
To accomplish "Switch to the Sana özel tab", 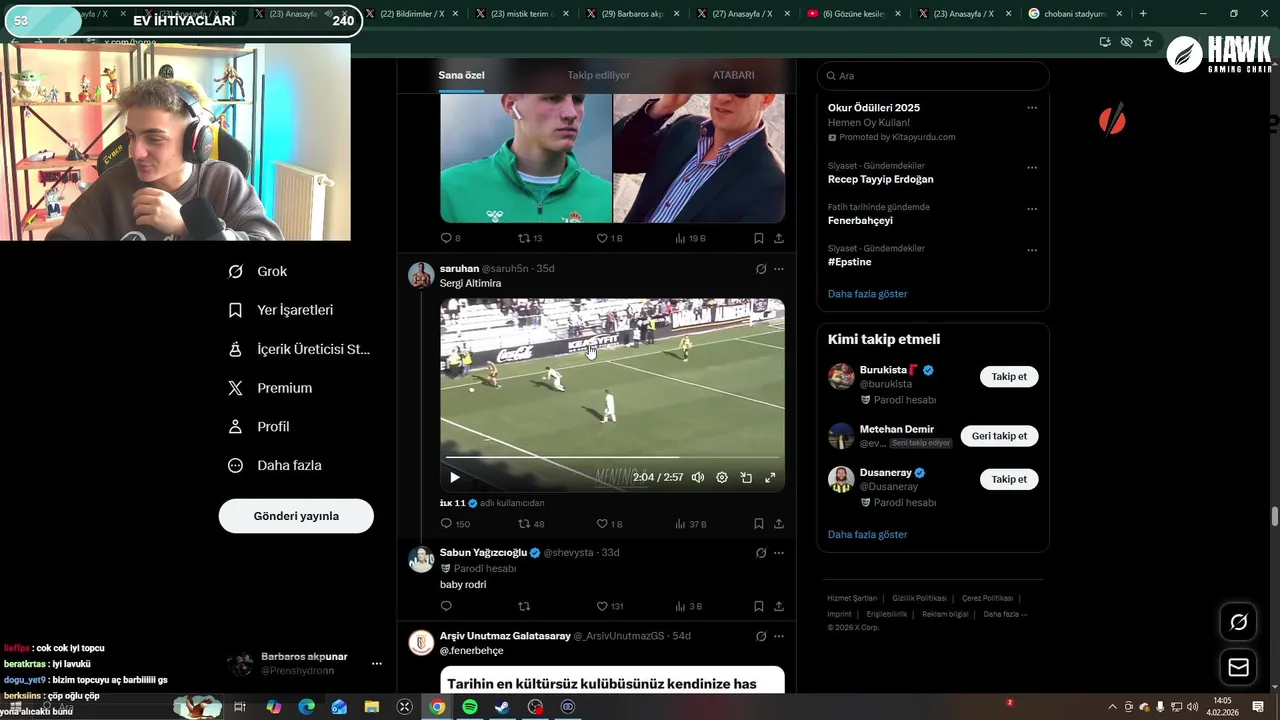I will click(x=461, y=75).
